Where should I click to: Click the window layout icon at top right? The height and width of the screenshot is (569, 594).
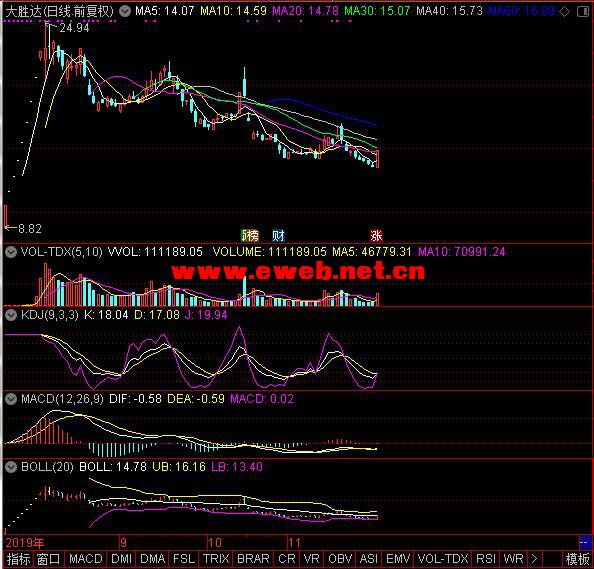click(x=583, y=12)
